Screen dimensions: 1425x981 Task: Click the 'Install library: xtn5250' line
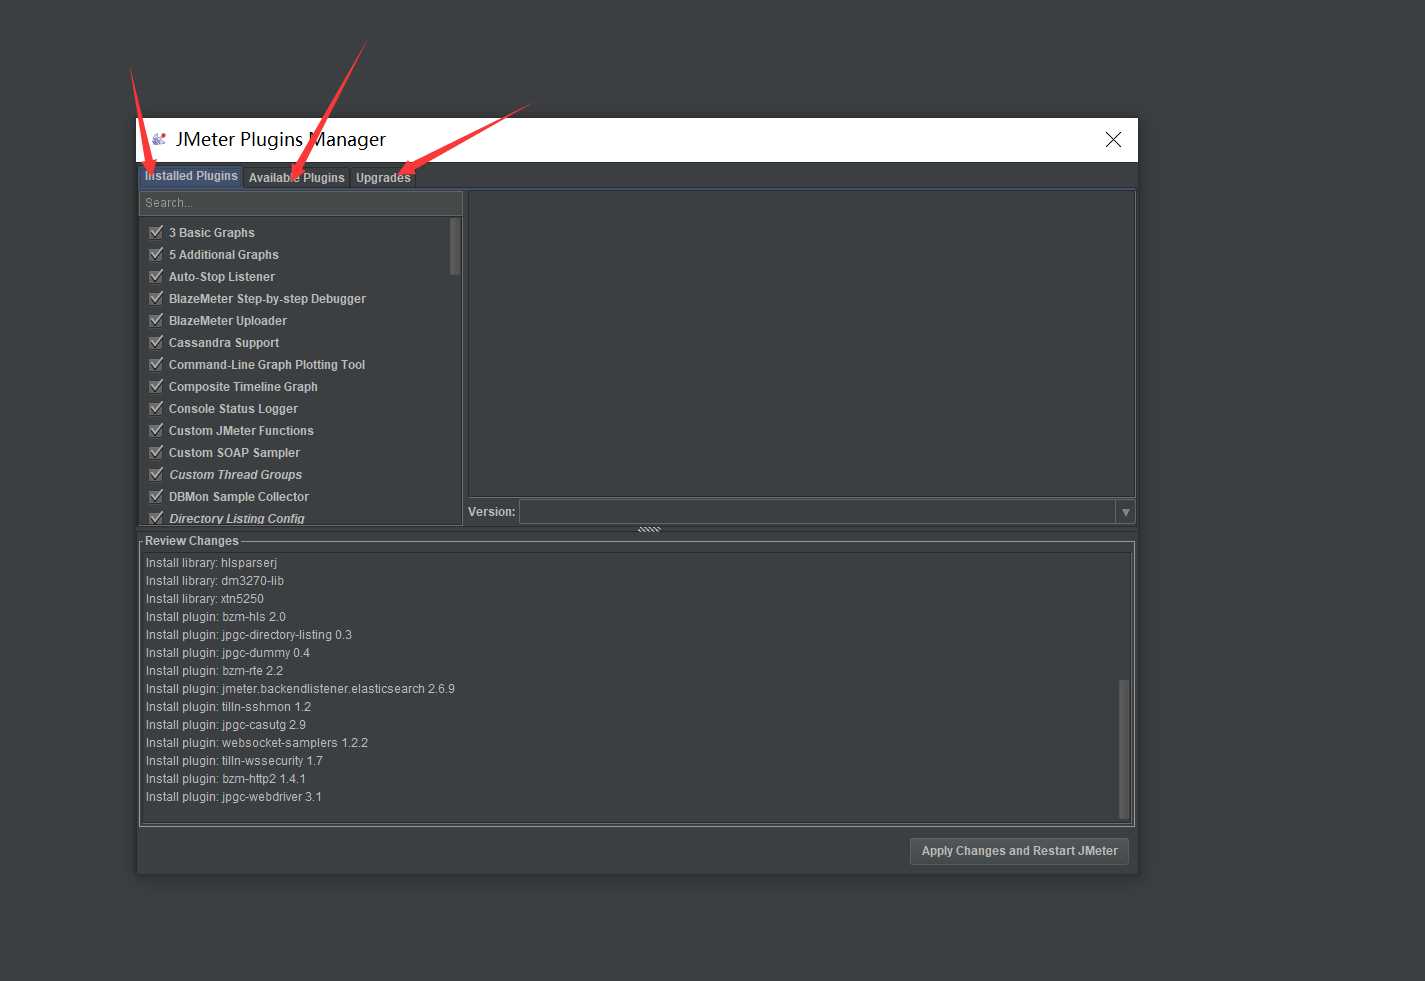tap(205, 599)
